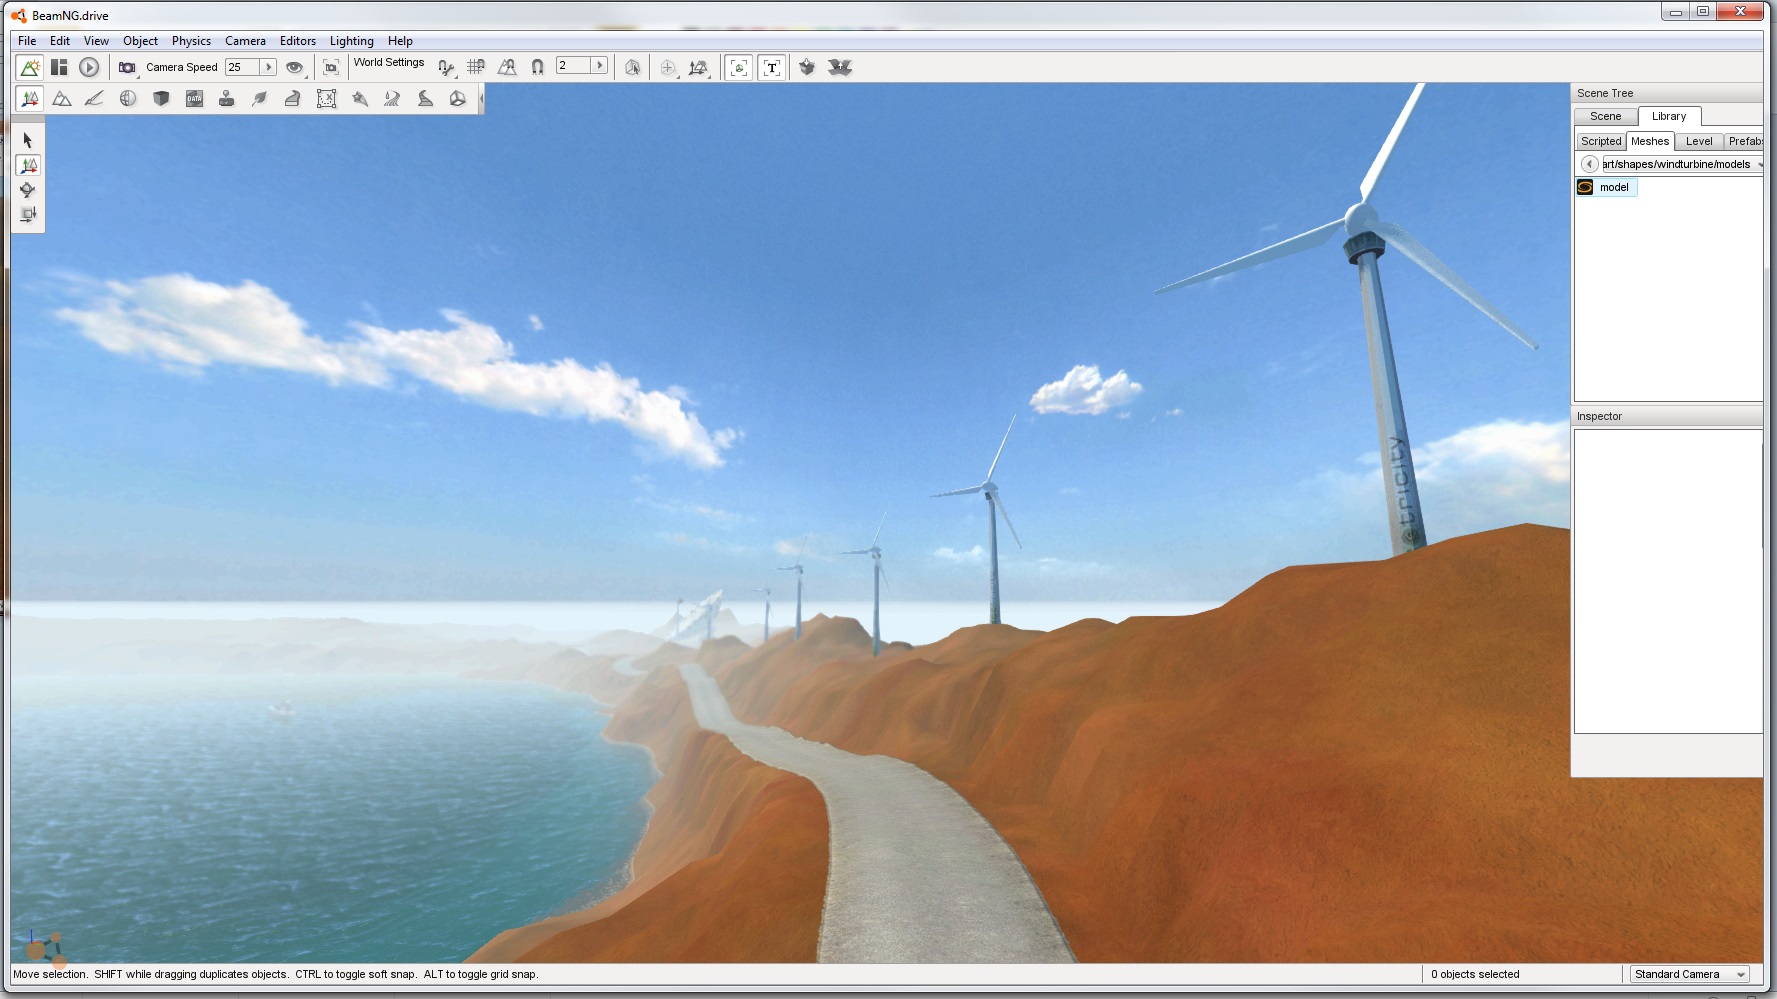Open the Object menu

141,41
